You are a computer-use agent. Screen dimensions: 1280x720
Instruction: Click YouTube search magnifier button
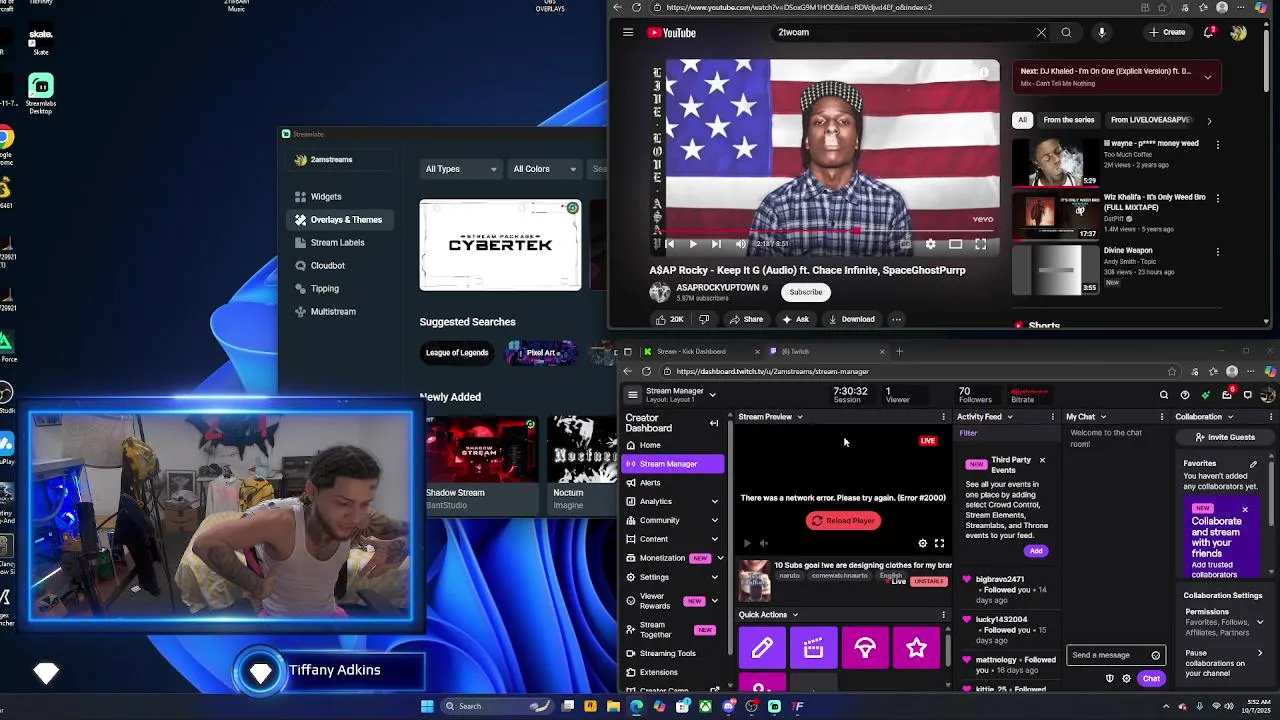click(x=1066, y=32)
